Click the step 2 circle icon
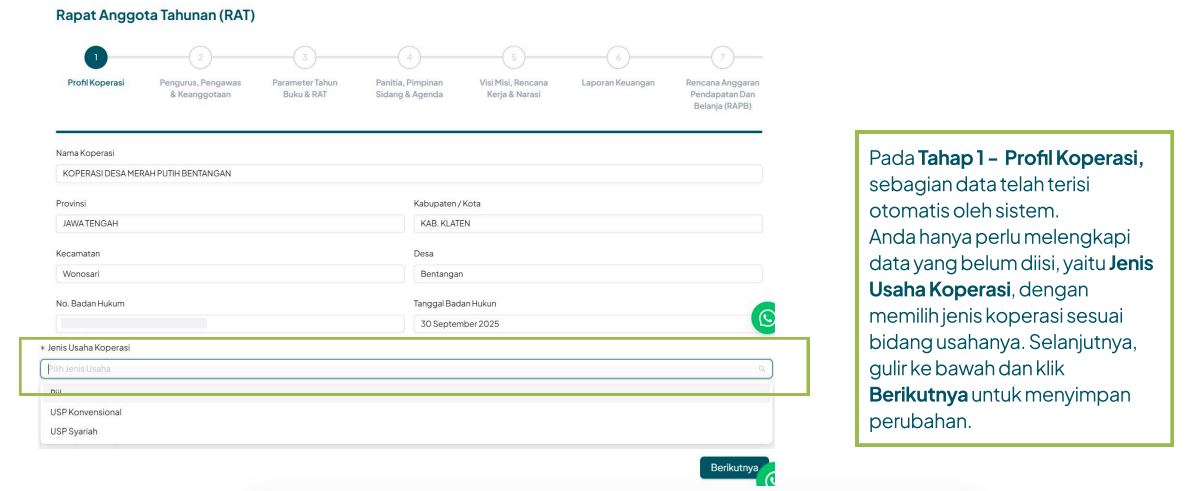Image resolution: width=1196 pixels, height=491 pixels. click(200, 57)
